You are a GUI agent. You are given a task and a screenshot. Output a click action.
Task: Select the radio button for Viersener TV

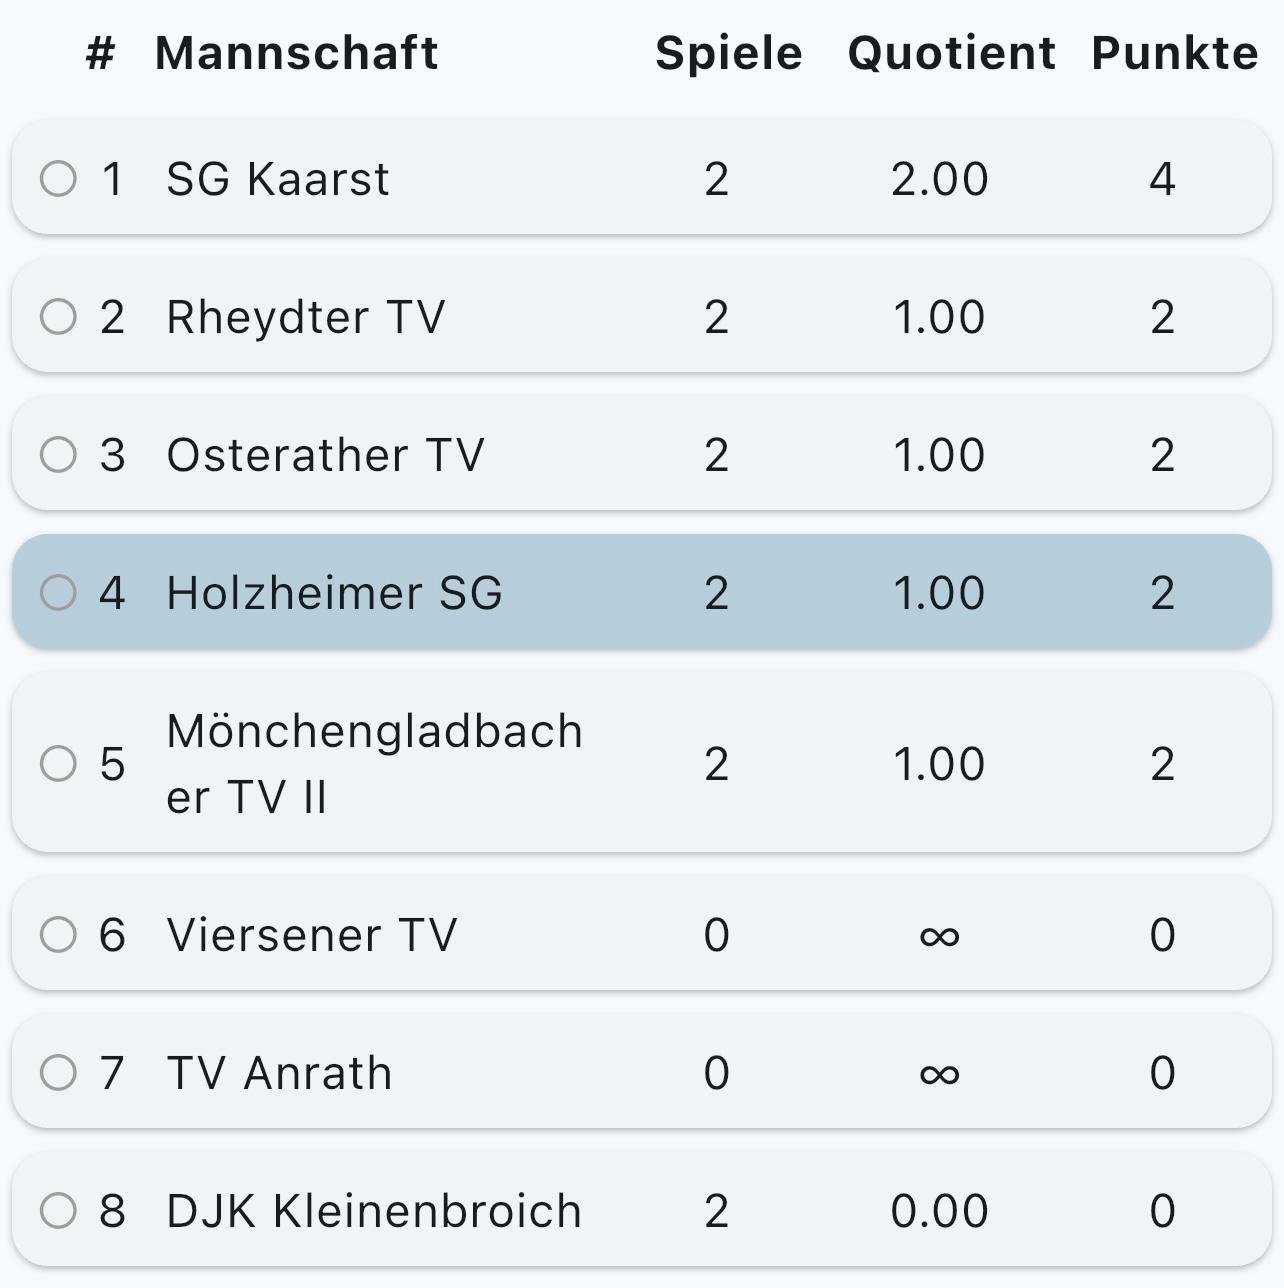point(58,935)
